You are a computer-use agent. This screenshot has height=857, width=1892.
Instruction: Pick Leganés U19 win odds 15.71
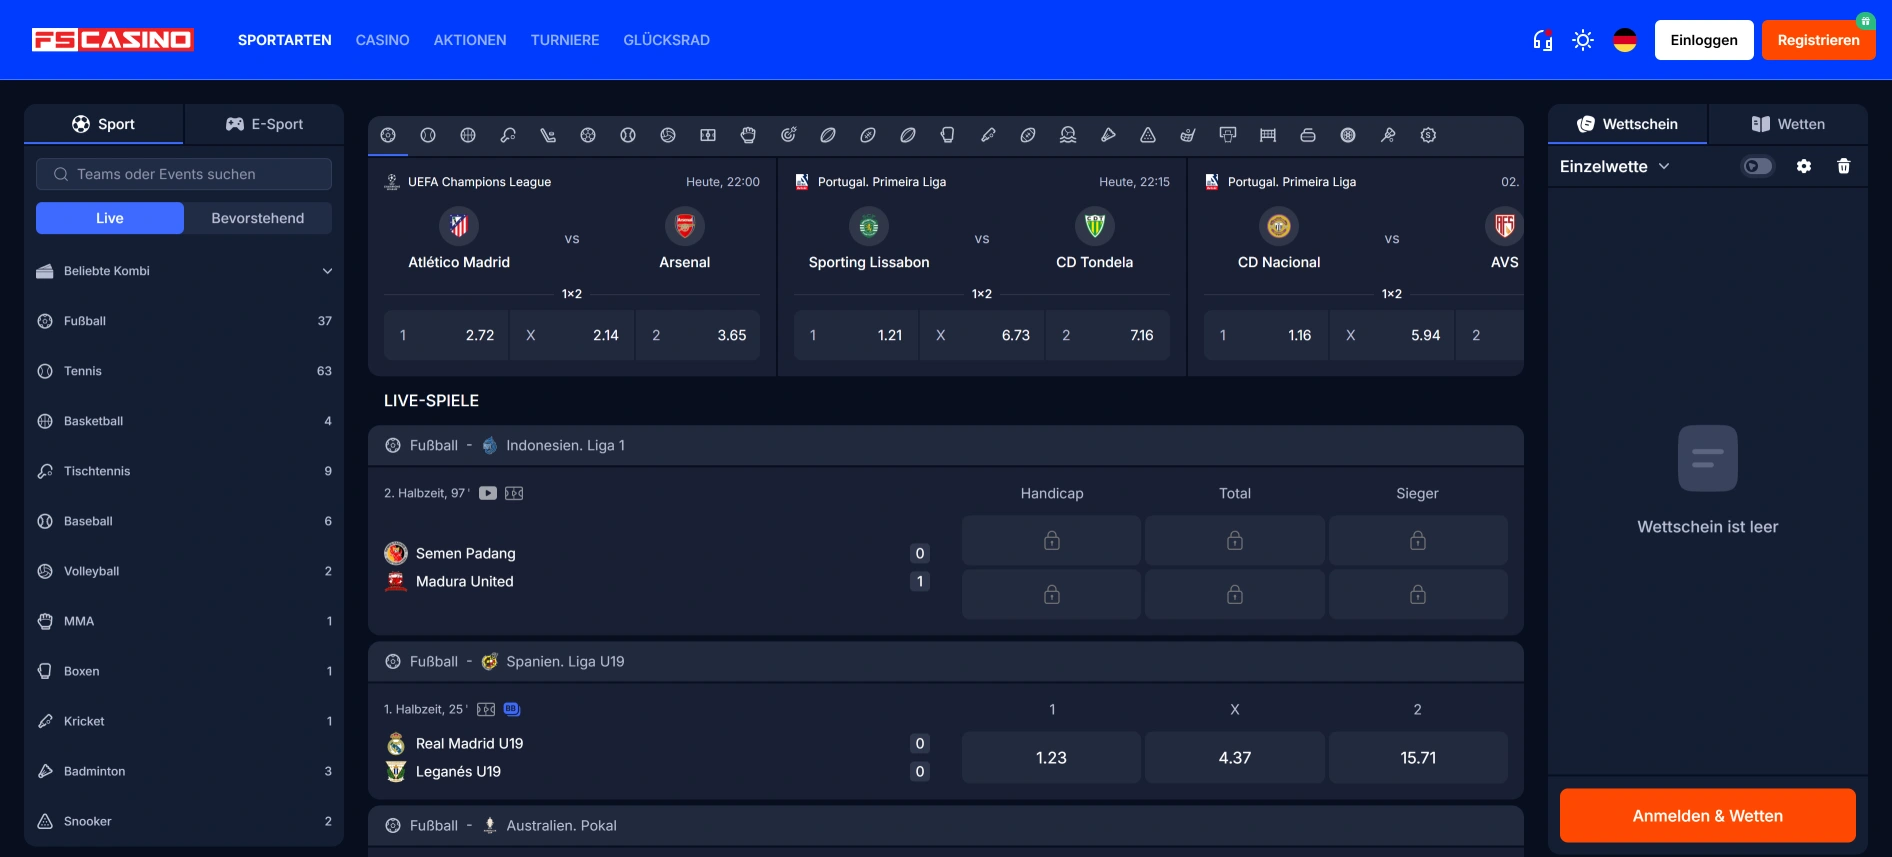coord(1418,758)
